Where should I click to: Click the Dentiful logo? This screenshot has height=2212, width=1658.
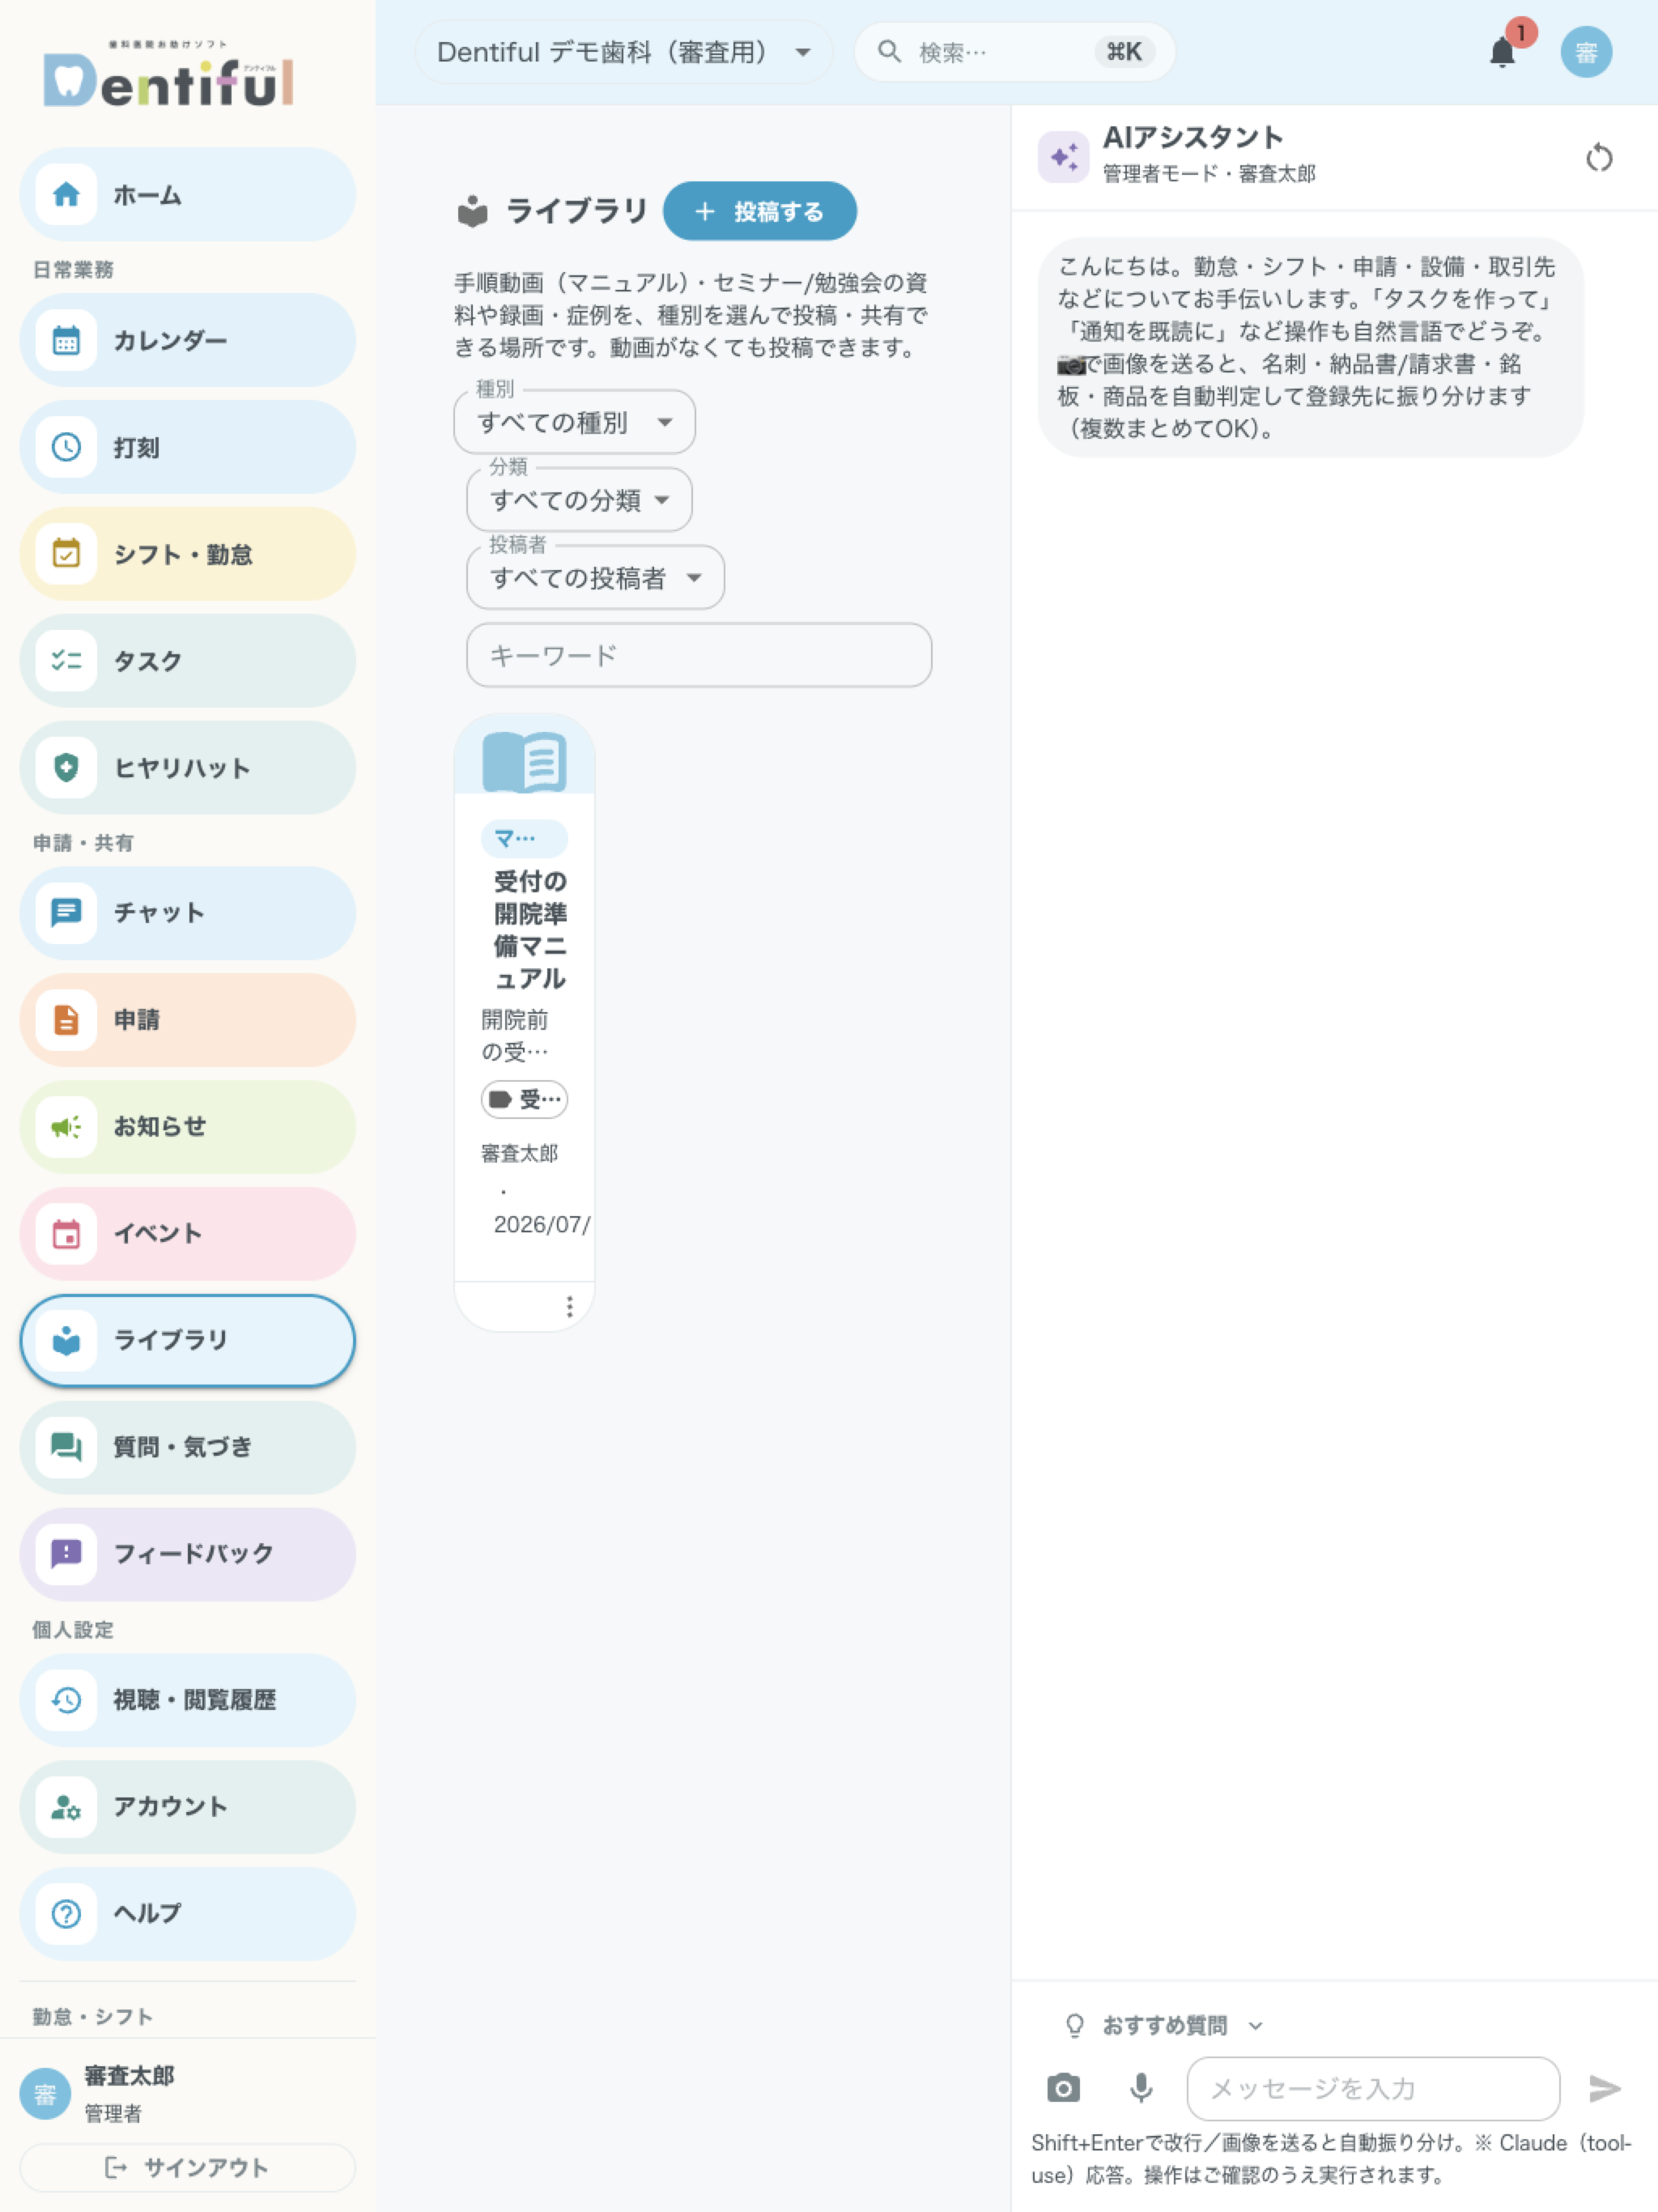168,75
